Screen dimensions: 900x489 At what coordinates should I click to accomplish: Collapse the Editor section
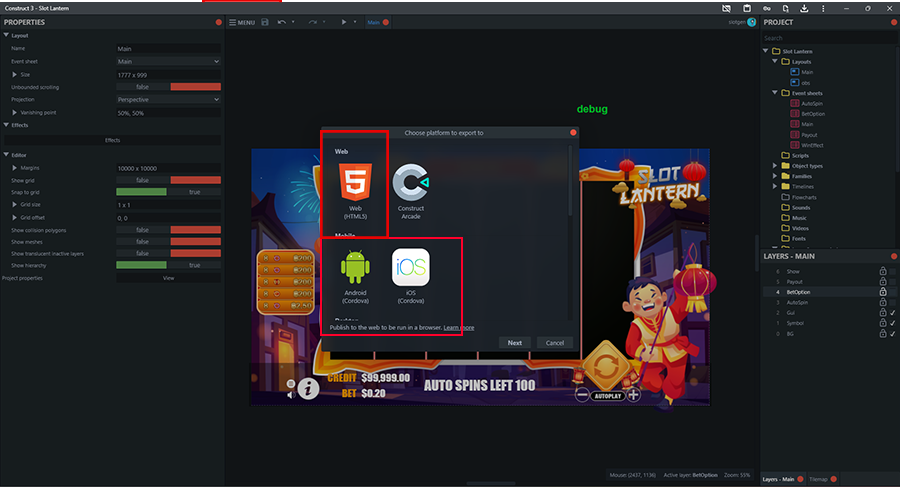tap(6, 155)
